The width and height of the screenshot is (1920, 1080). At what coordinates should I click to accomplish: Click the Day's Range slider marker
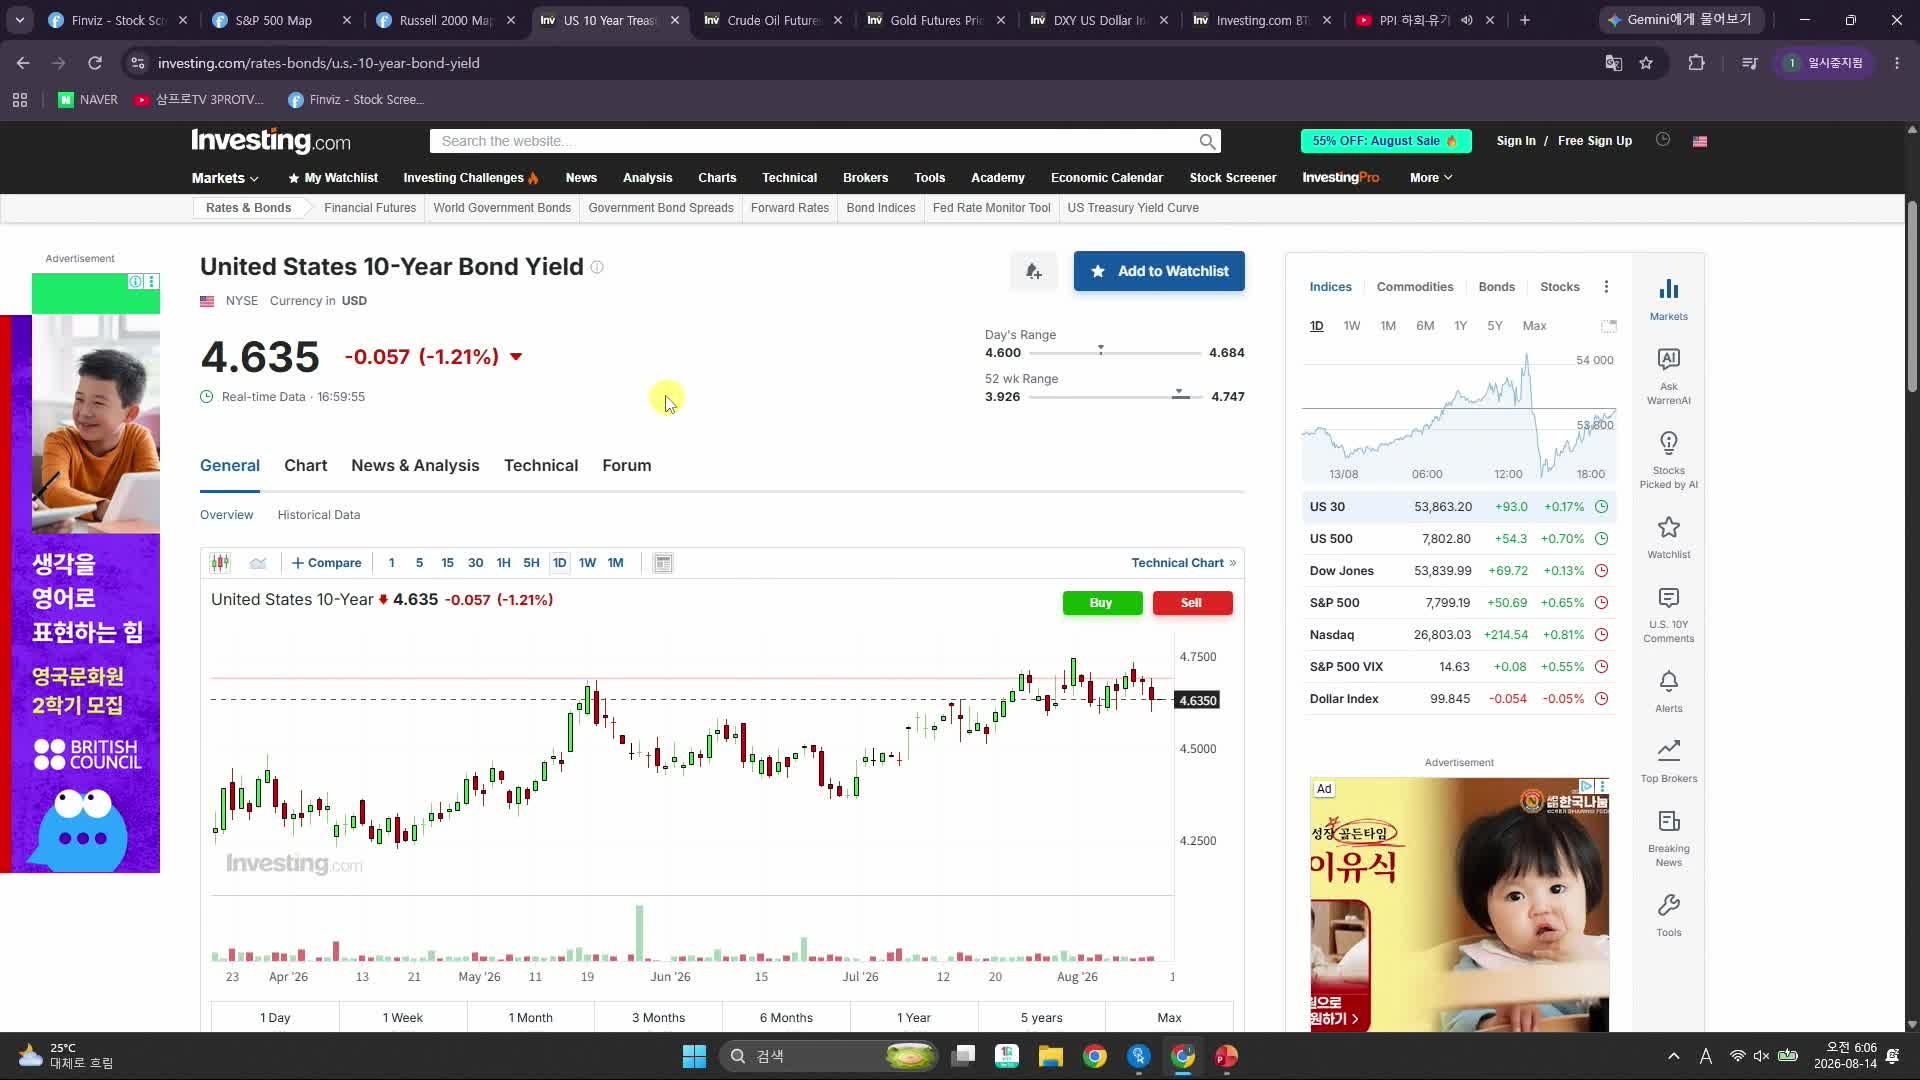point(1101,350)
